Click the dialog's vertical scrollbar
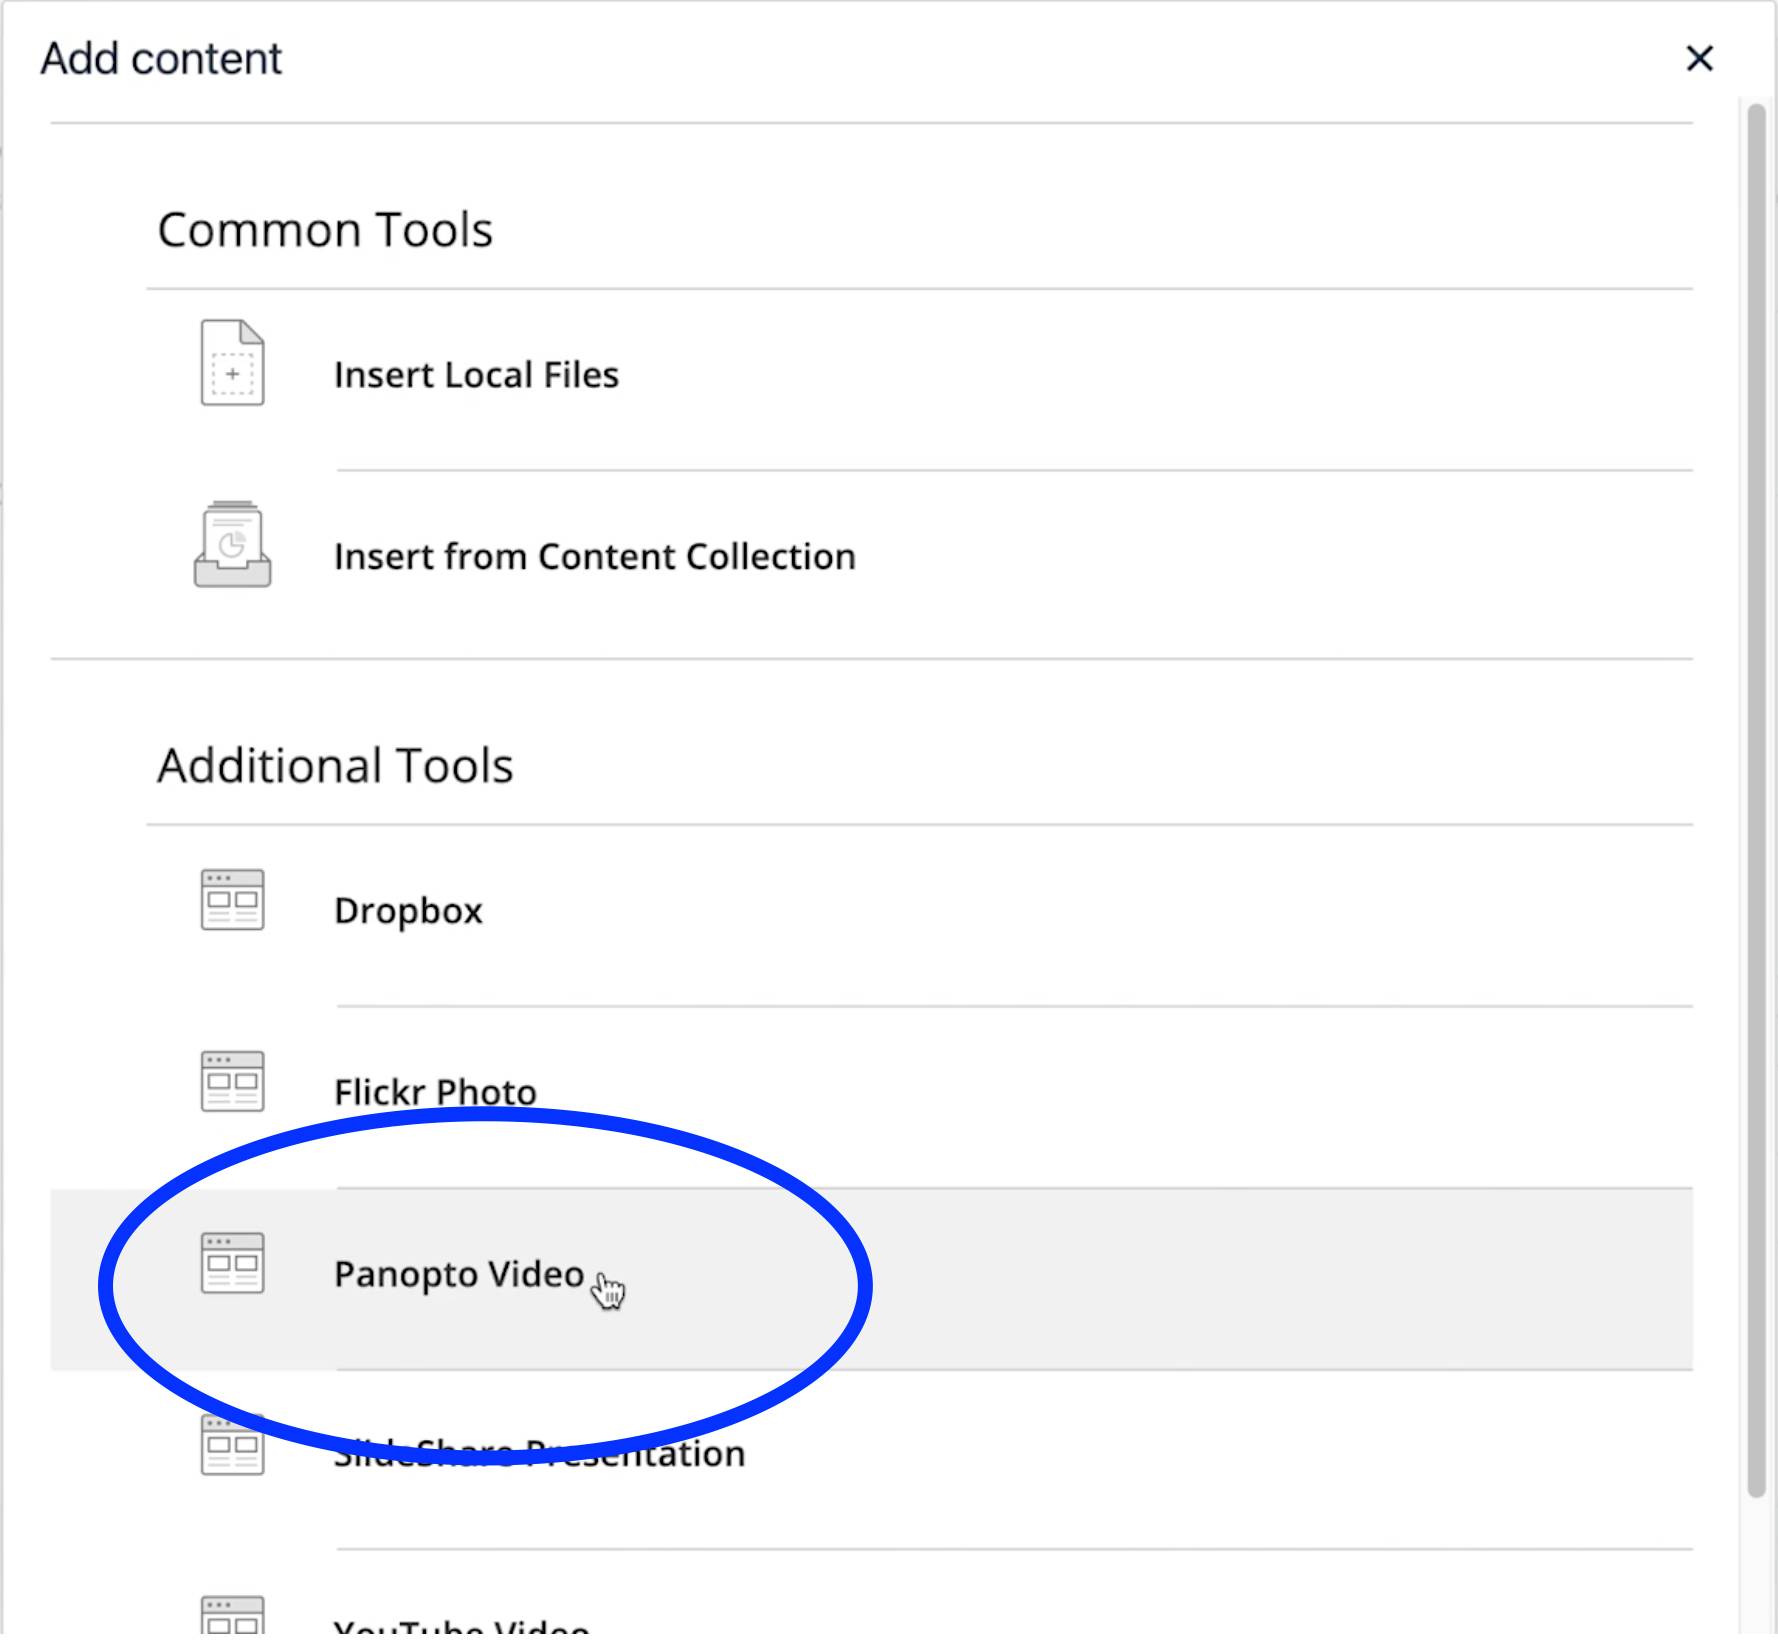The height and width of the screenshot is (1640, 1778). click(x=1756, y=800)
